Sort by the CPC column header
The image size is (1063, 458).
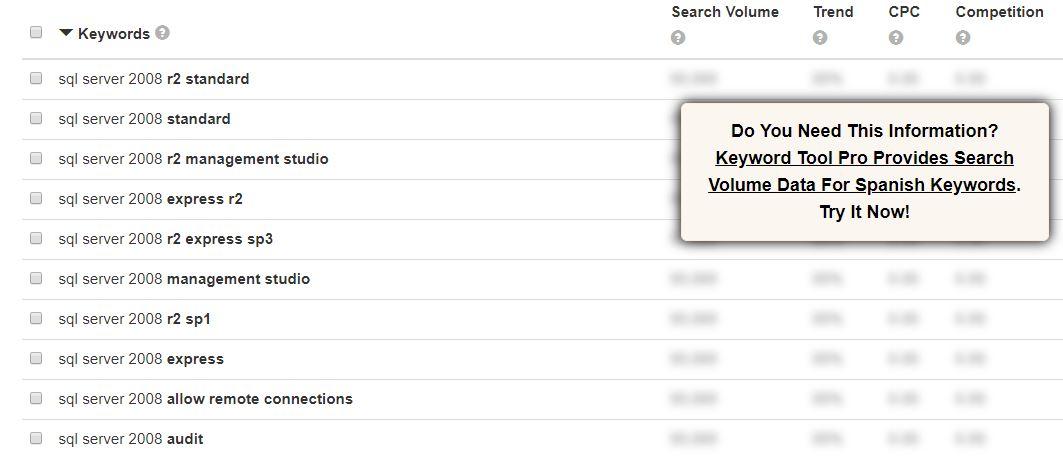click(x=904, y=12)
